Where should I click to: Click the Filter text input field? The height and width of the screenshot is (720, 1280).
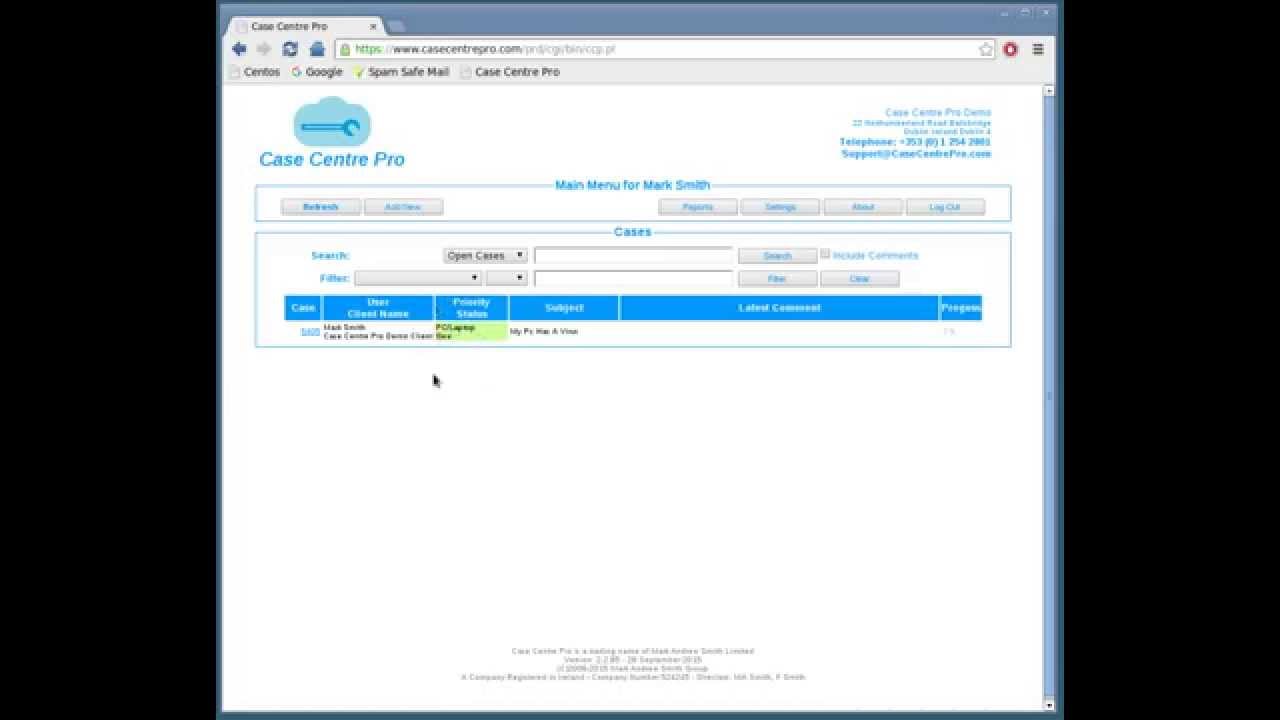click(x=633, y=278)
